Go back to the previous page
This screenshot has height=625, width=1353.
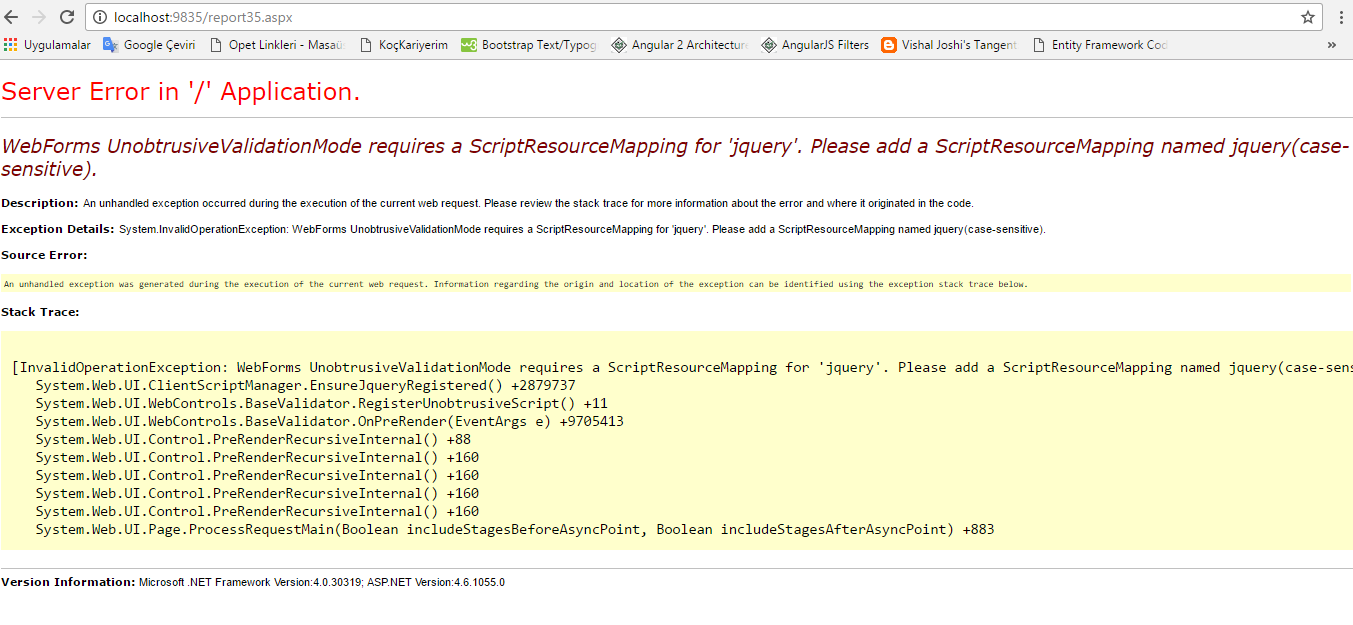click(x=12, y=17)
